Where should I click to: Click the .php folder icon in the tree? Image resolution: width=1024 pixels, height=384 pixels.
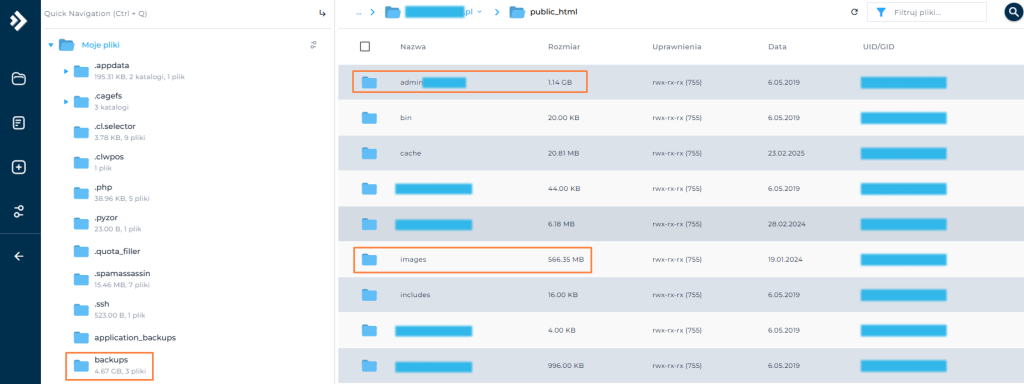coord(81,192)
